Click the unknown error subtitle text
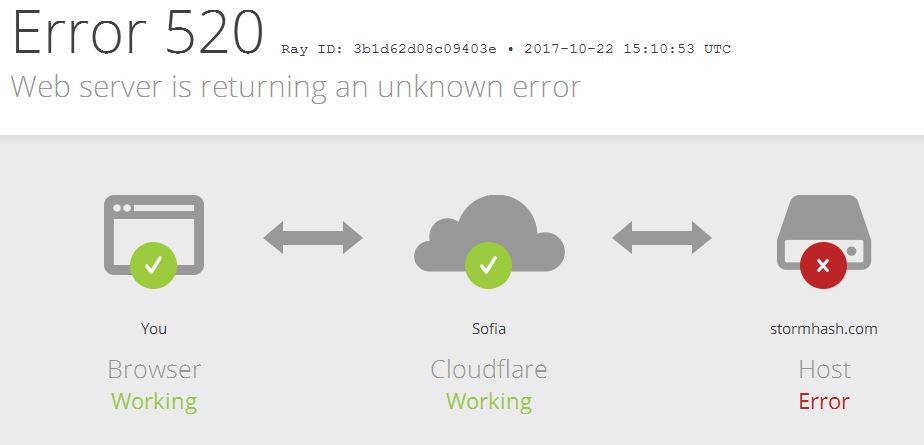This screenshot has height=445, width=924. pos(296,87)
